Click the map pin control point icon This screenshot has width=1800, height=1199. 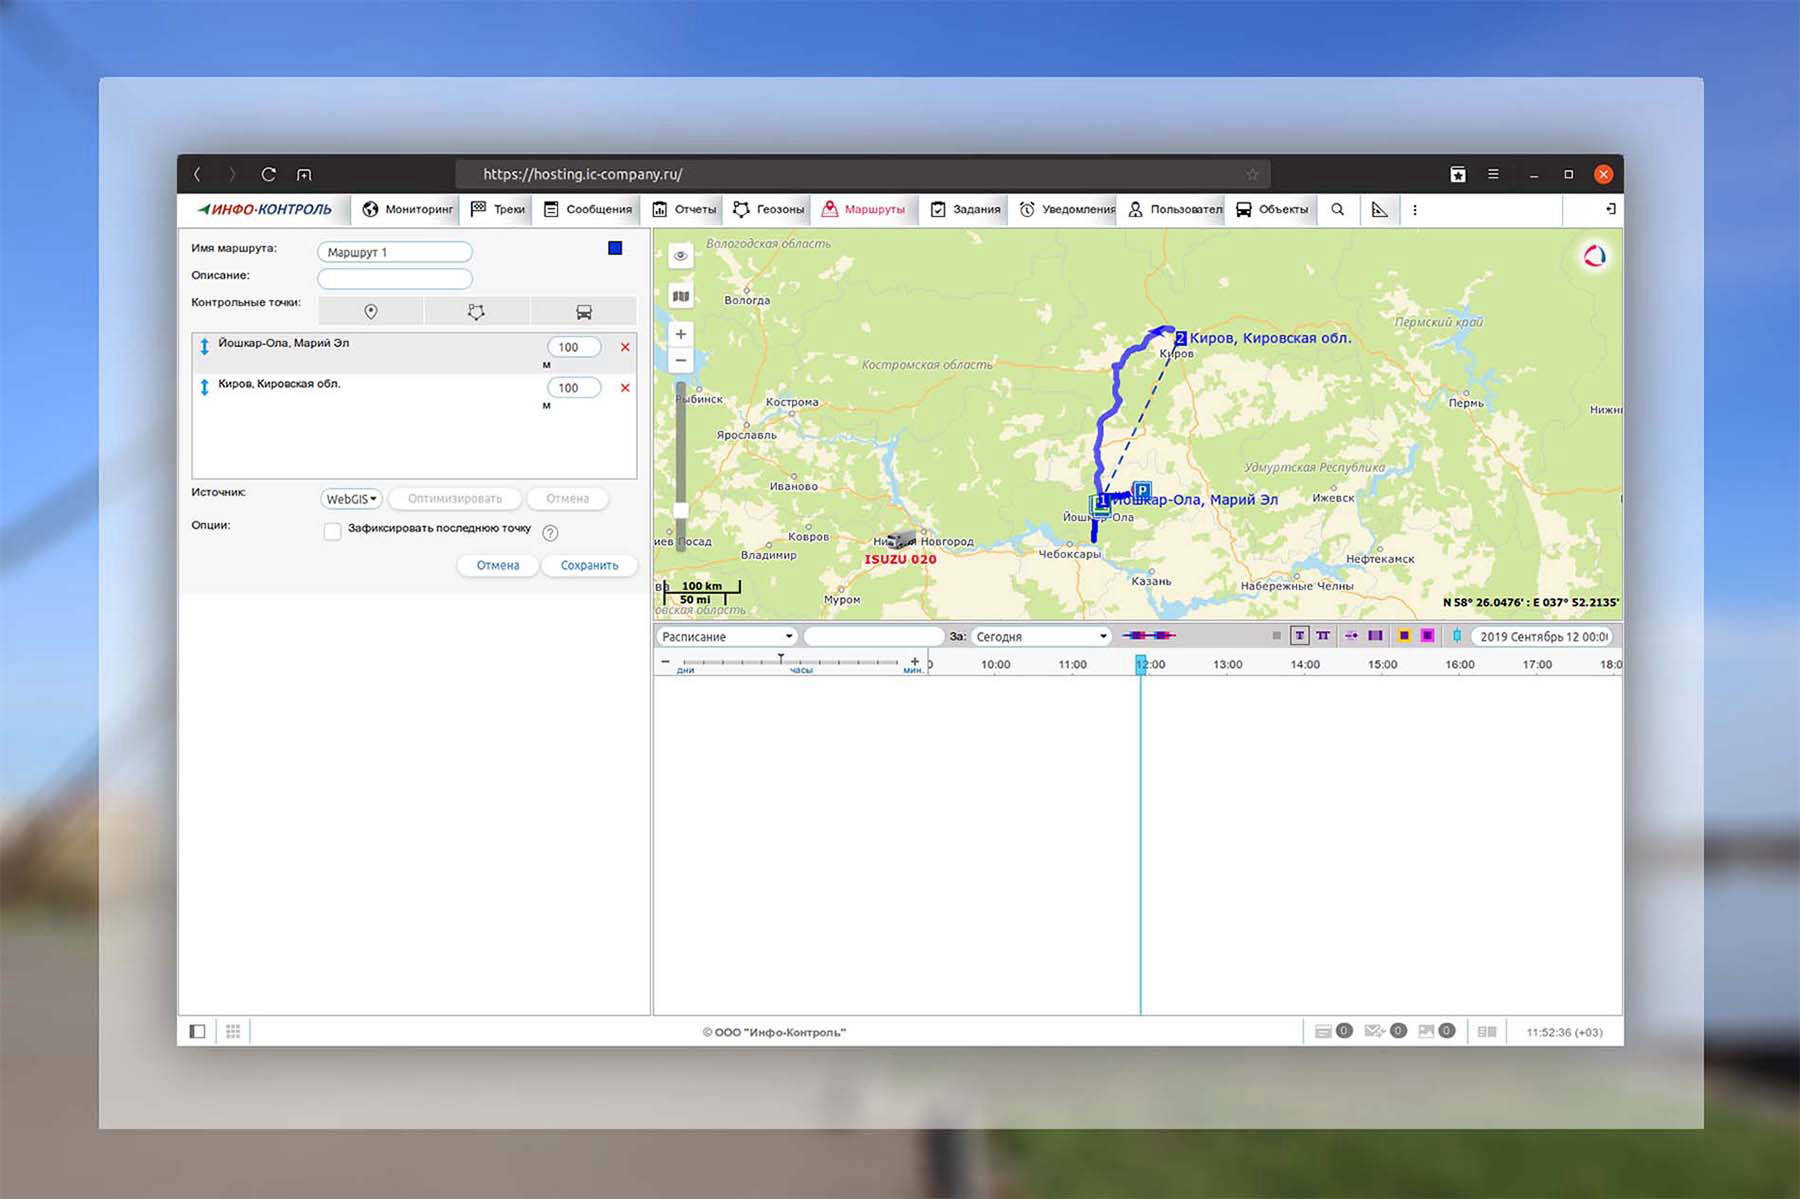click(x=370, y=312)
